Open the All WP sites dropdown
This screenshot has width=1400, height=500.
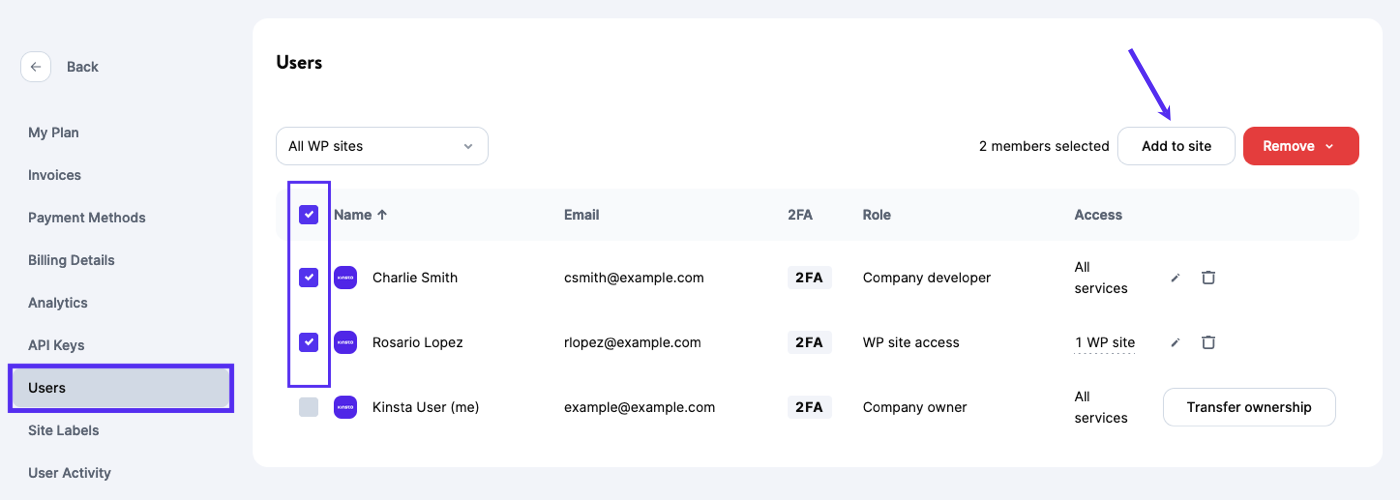click(382, 146)
